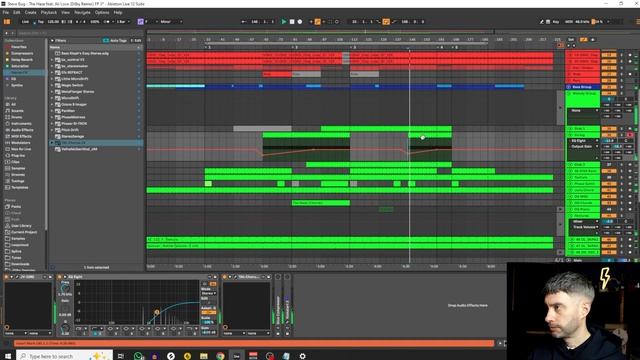Image resolution: width=640 pixels, height=360 pixels.
Task: Open the Max for Live category
Action: click(x=21, y=149)
